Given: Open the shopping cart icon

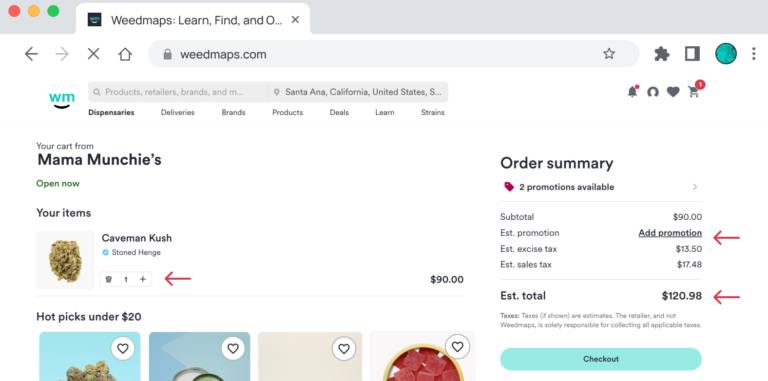Looking at the screenshot, I should click(694, 92).
